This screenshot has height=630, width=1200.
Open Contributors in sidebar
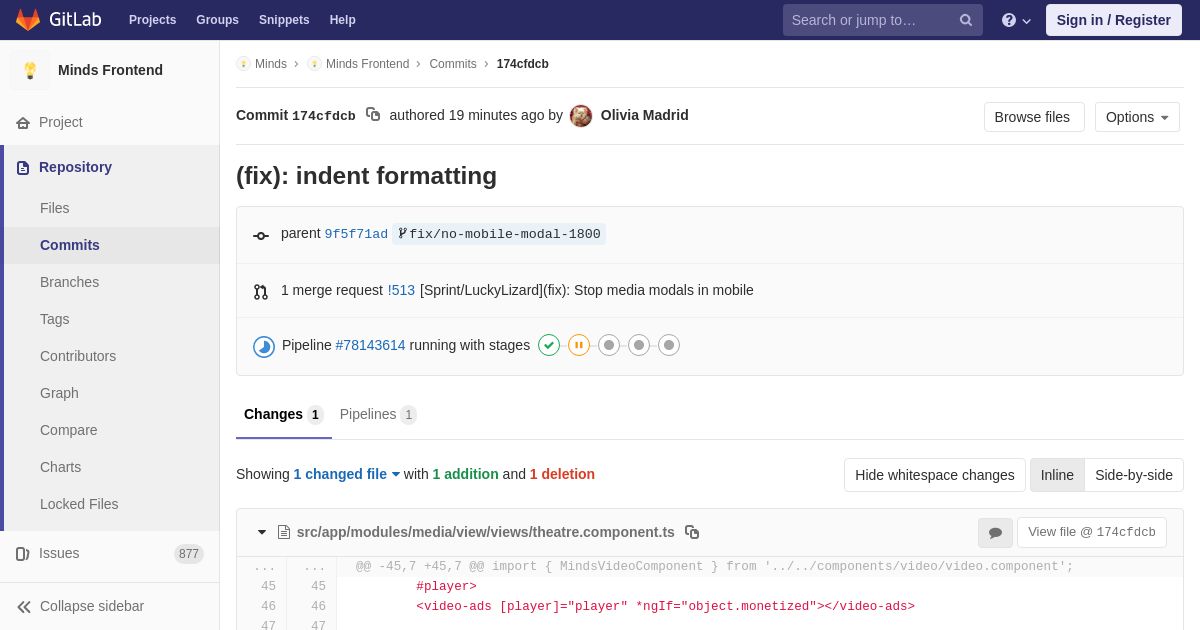click(78, 356)
